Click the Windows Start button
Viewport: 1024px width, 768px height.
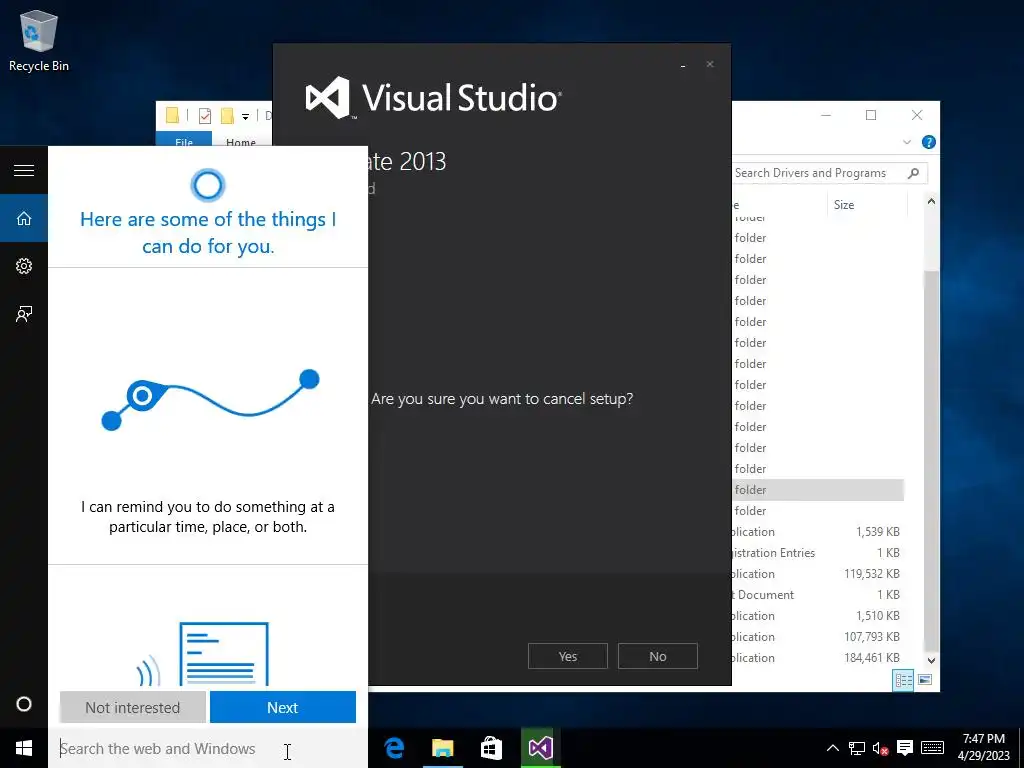[24, 748]
